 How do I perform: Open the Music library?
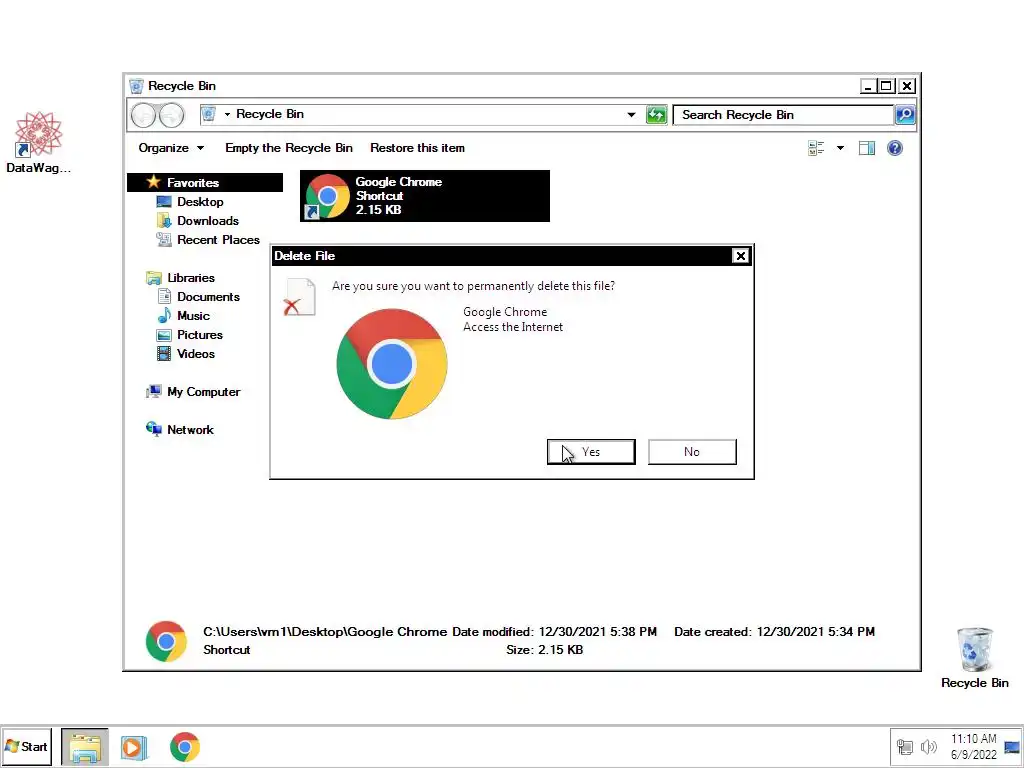click(193, 315)
